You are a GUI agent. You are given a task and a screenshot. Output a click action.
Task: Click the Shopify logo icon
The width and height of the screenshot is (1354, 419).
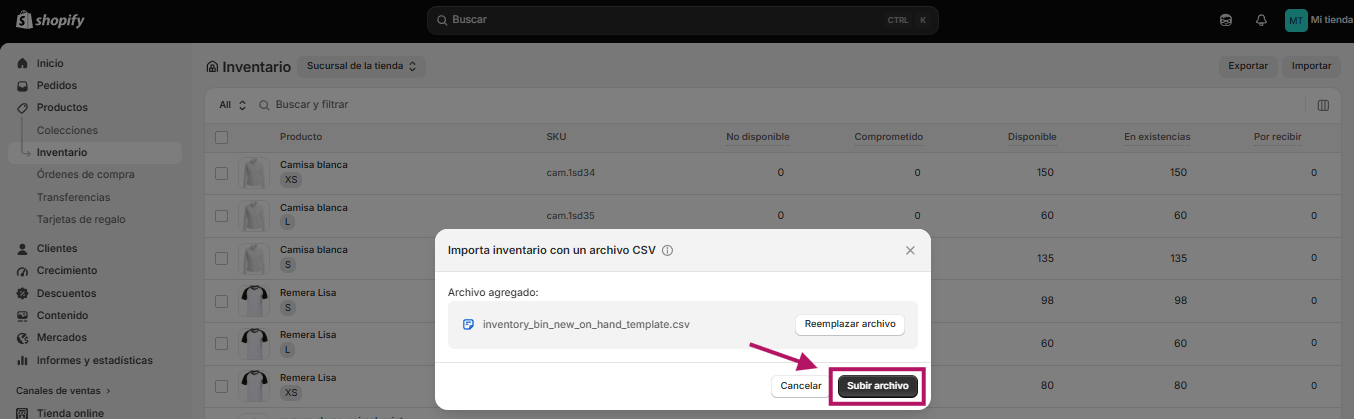[x=23, y=20]
